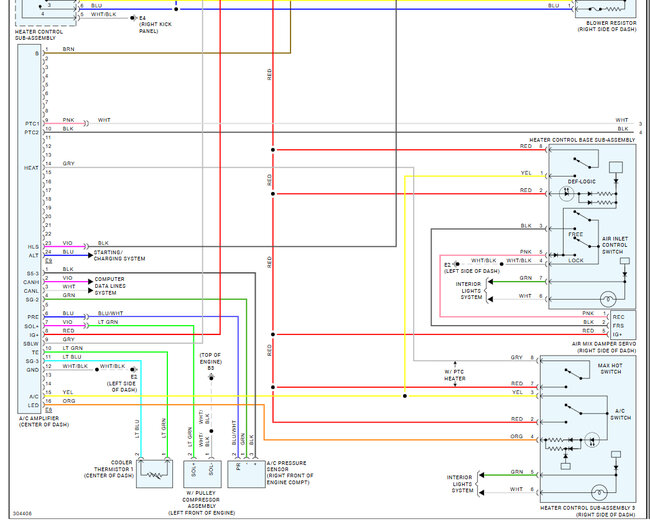Image resolution: width=650 pixels, height=524 pixels.
Task: Click the pressure sensor PR connector box
Action: pos(246,474)
